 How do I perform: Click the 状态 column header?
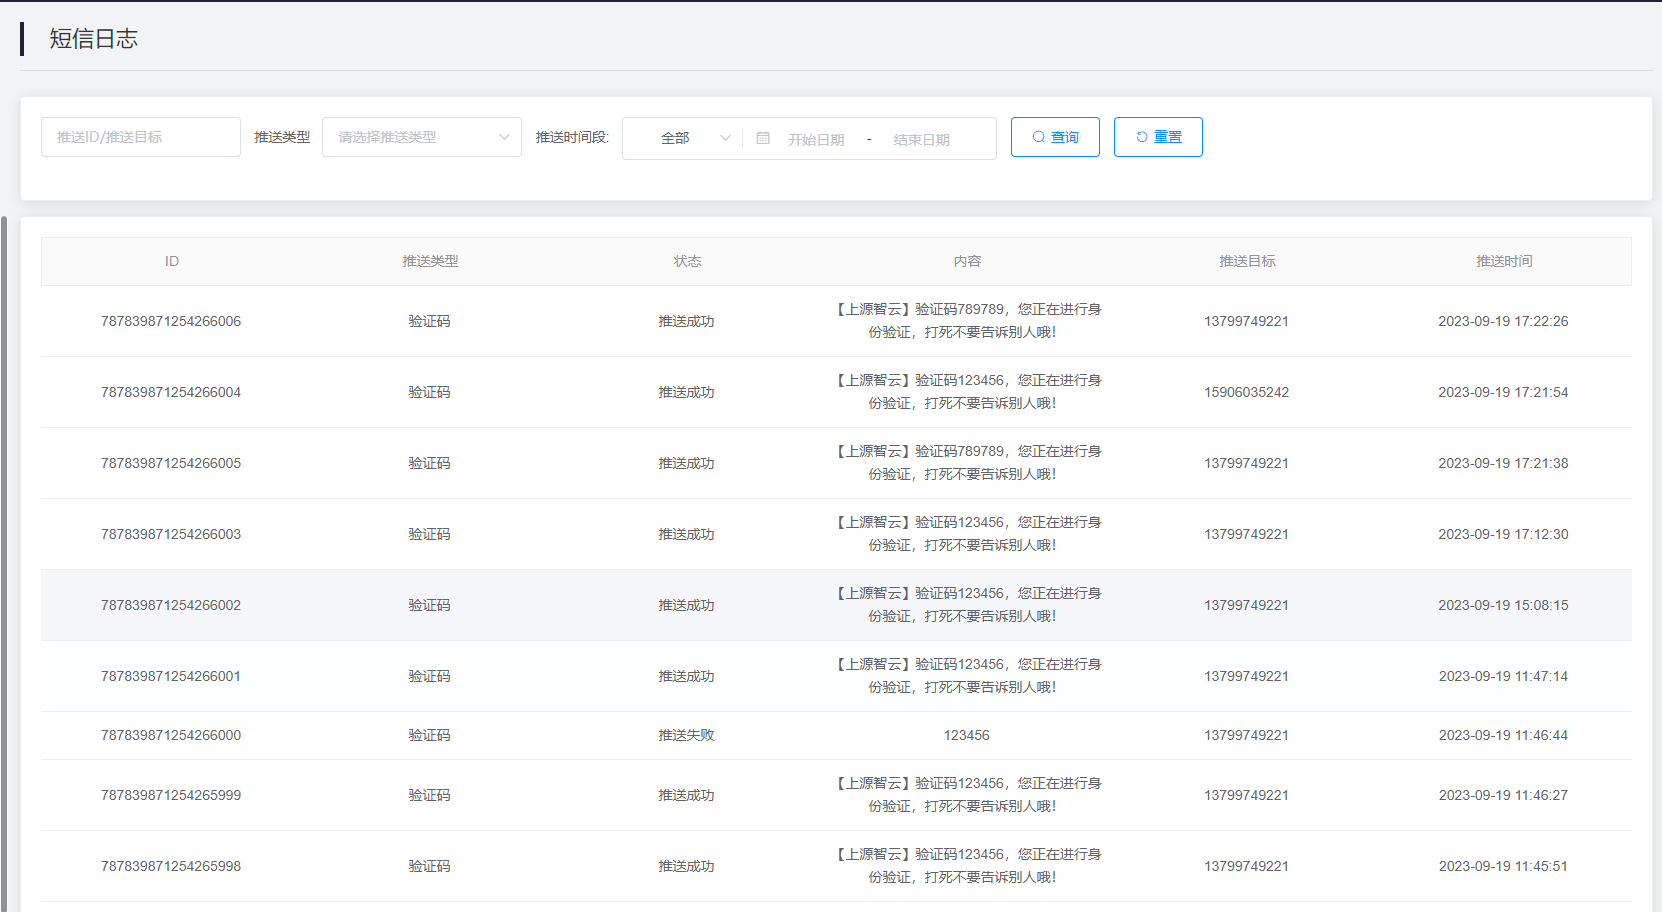tap(687, 261)
